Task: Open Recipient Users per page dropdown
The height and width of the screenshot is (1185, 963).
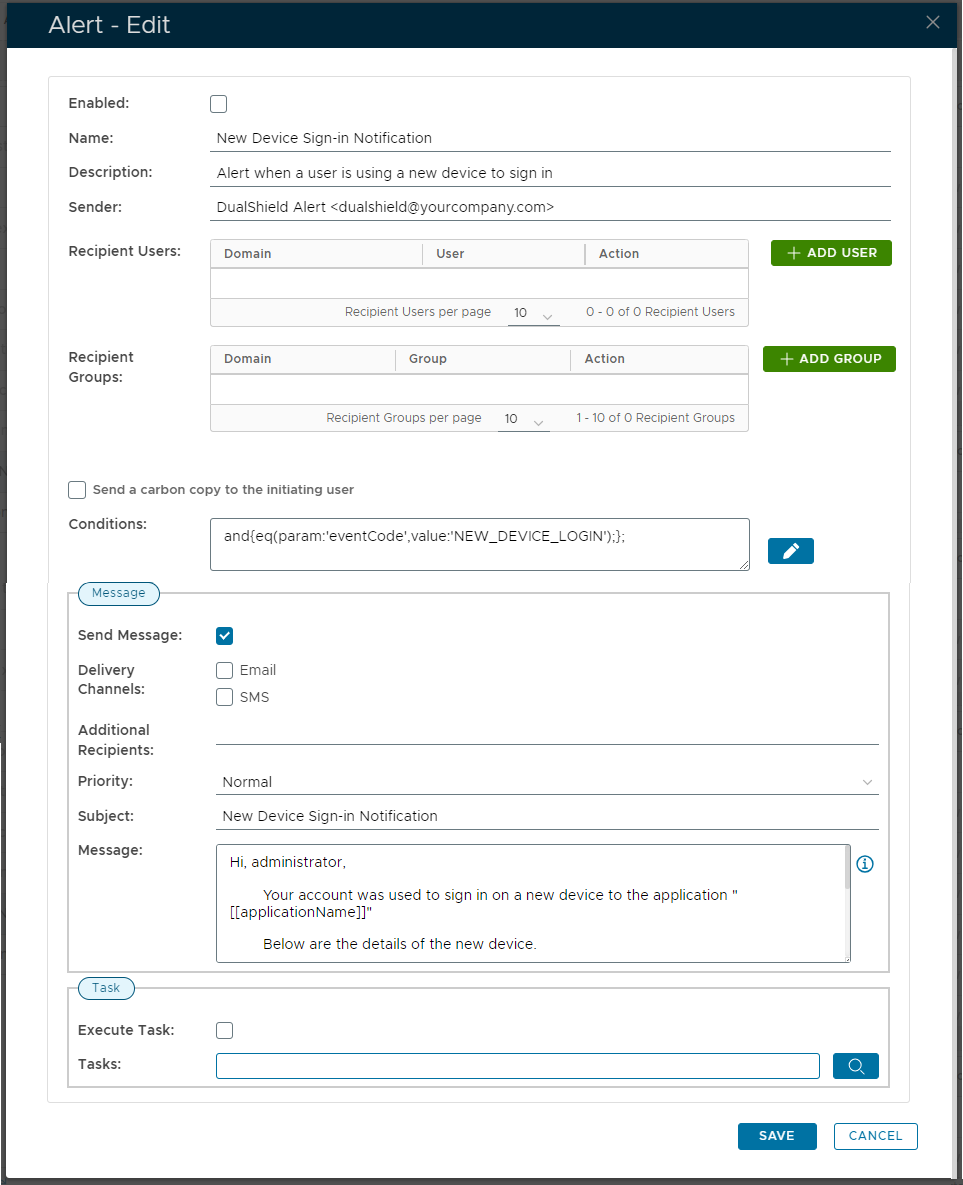Action: tap(533, 314)
